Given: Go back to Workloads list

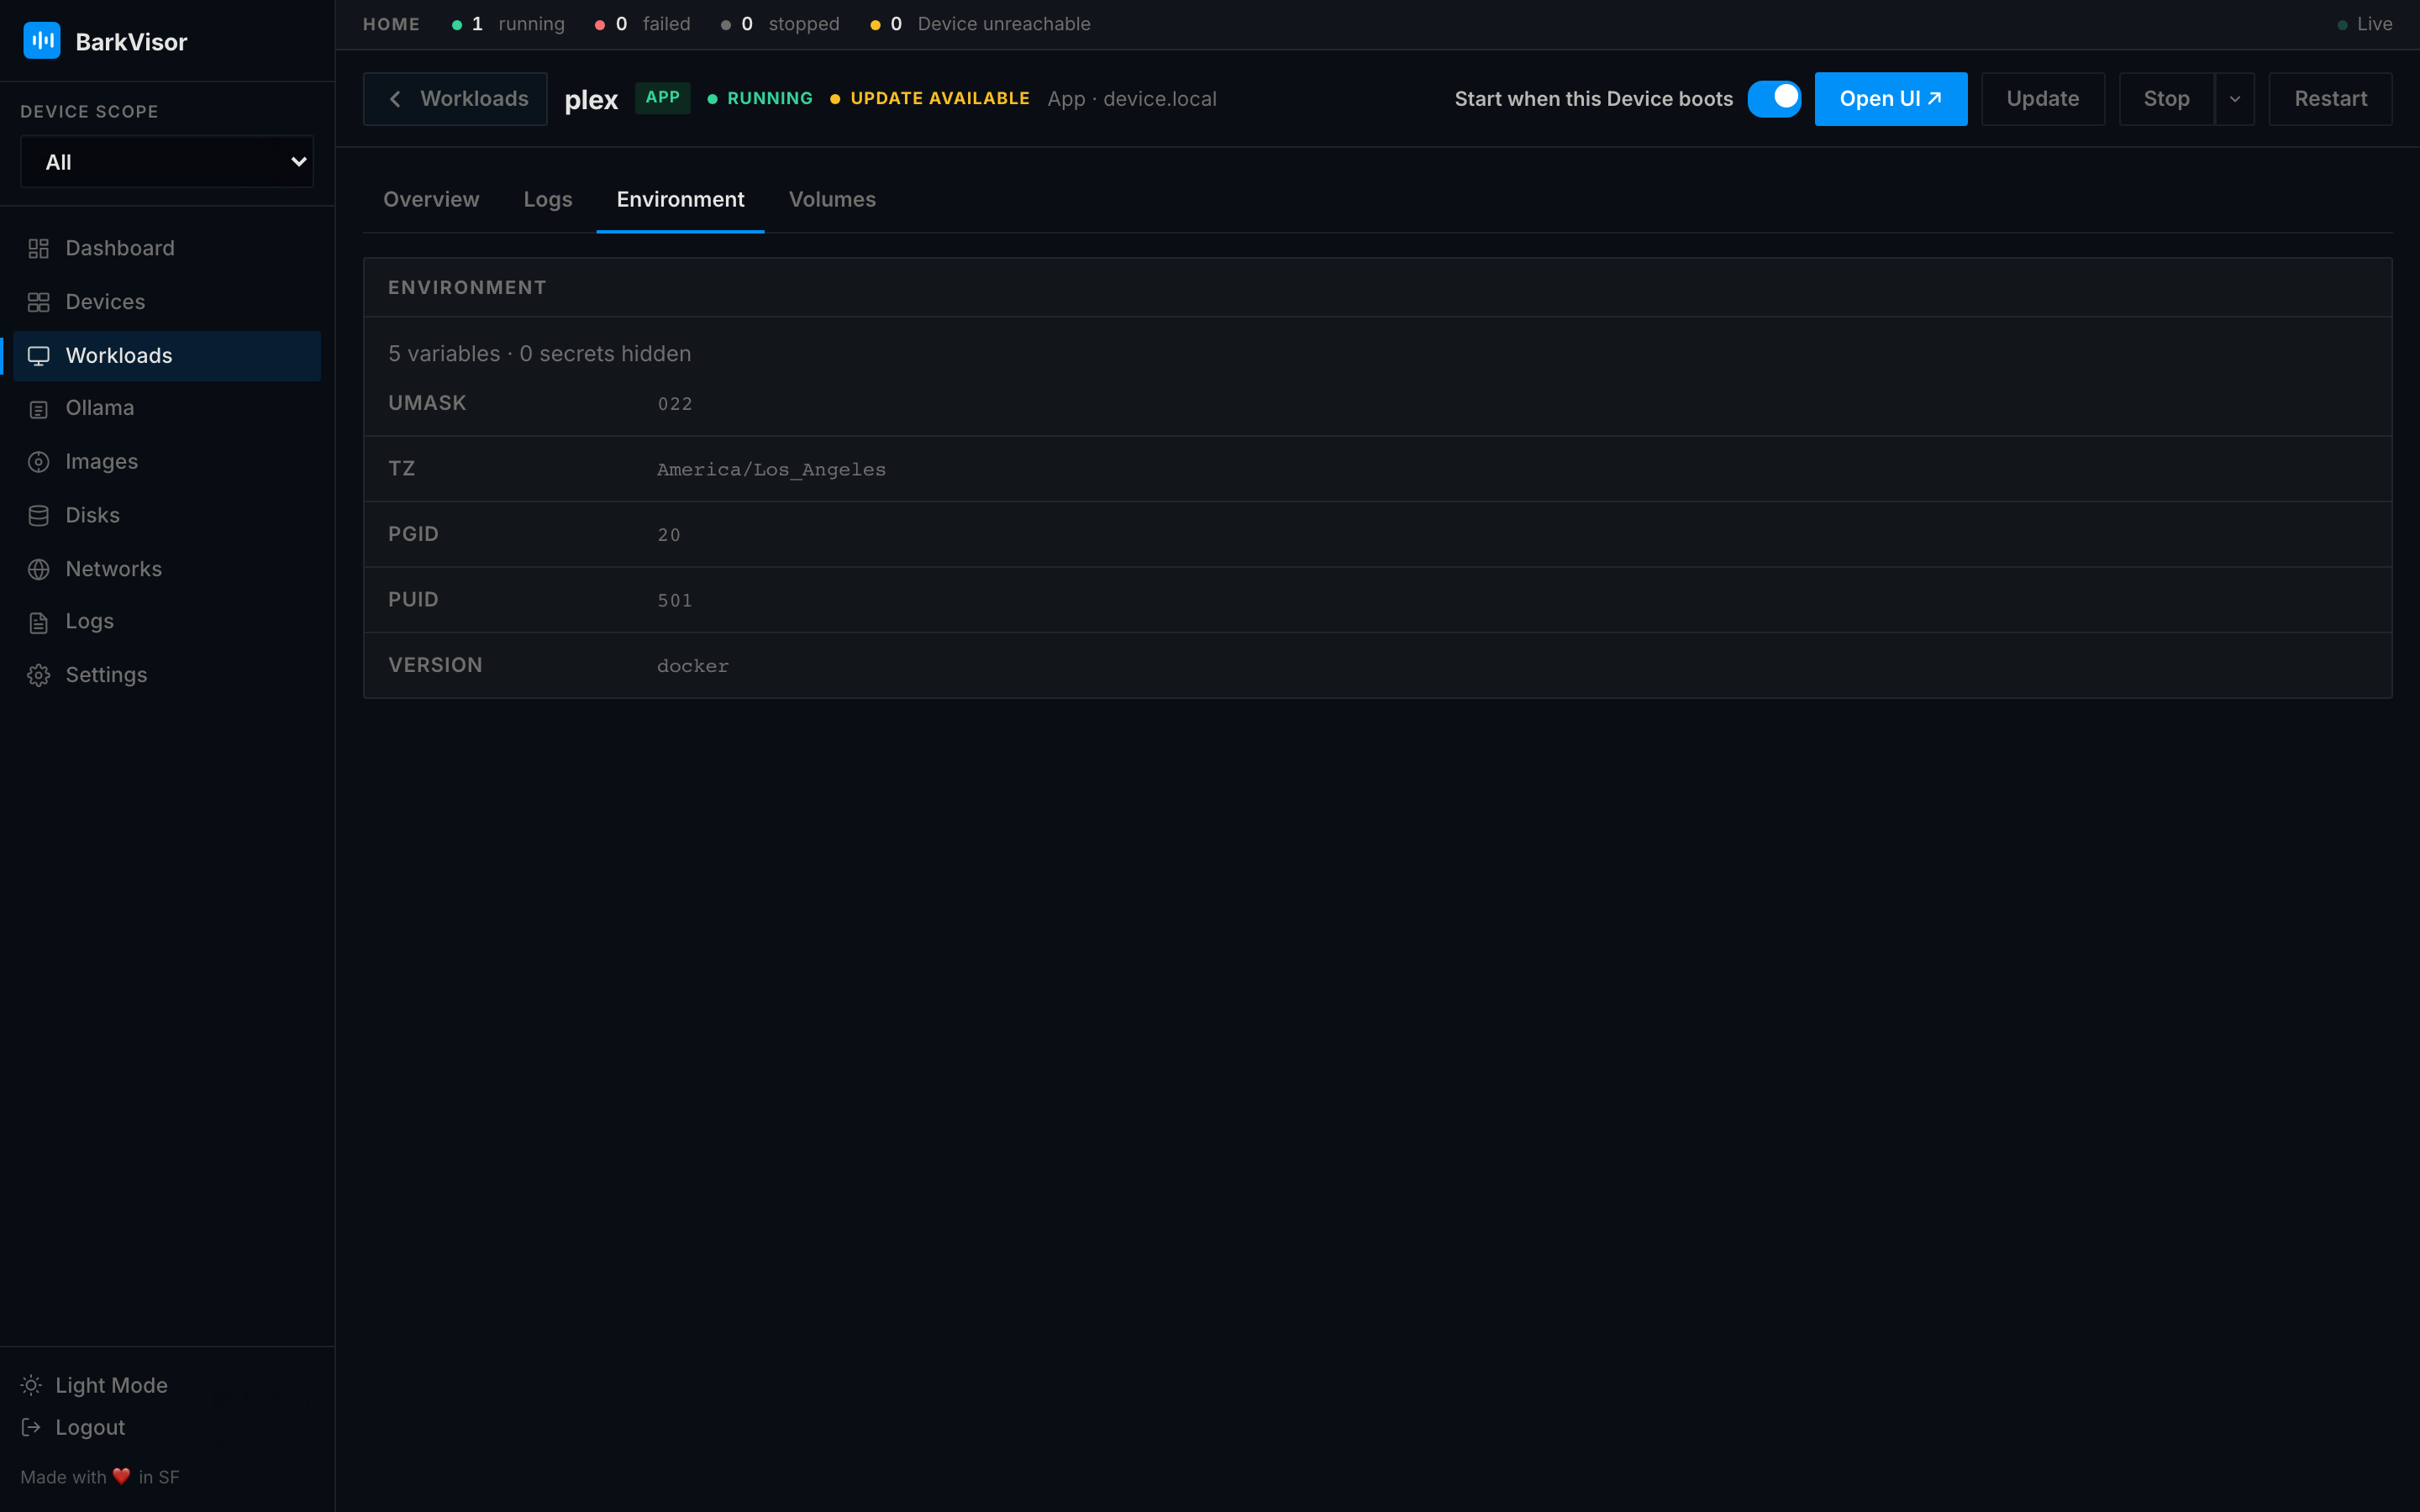Looking at the screenshot, I should coord(455,98).
